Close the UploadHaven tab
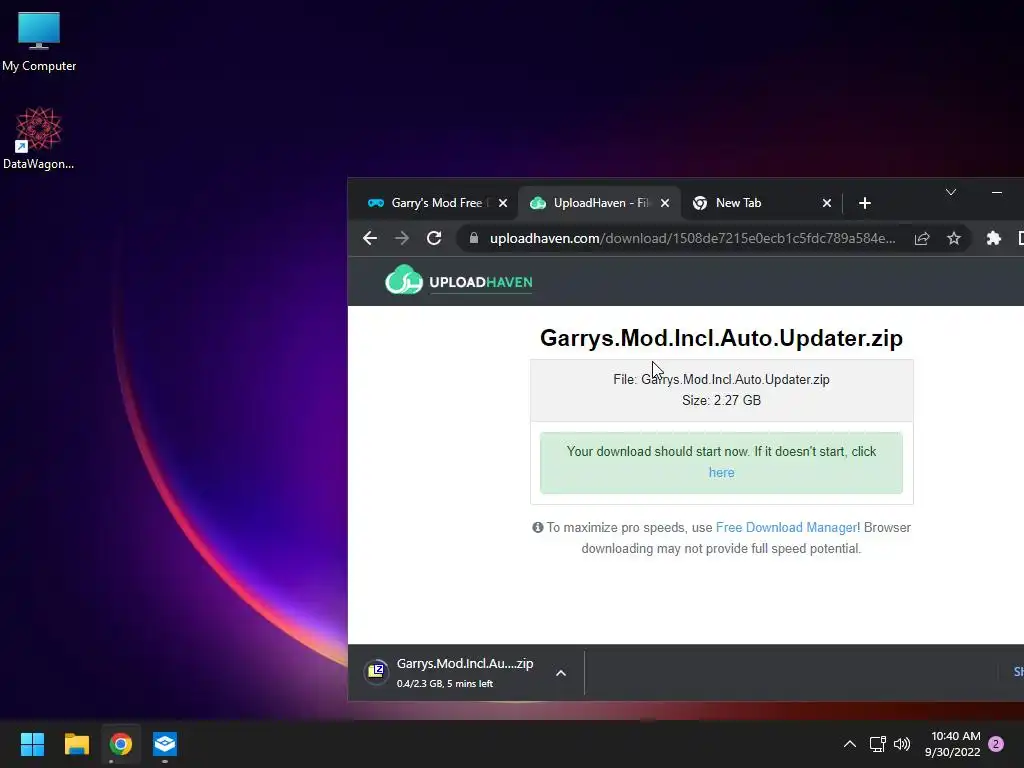Viewport: 1024px width, 768px height. click(665, 203)
